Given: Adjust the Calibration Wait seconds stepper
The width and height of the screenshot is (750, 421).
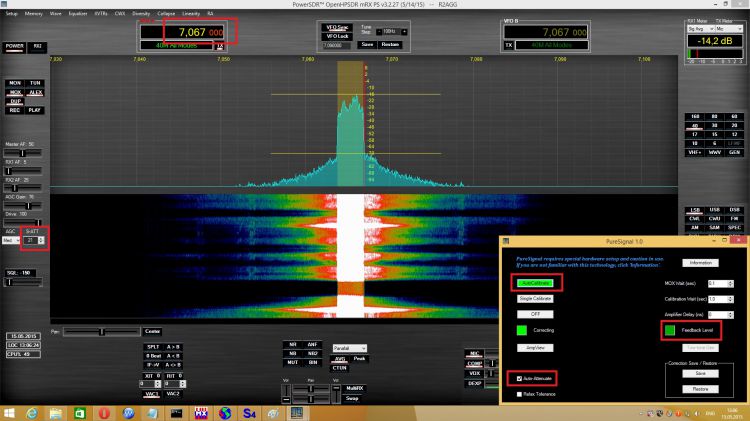Looking at the screenshot, I should (x=730, y=299).
